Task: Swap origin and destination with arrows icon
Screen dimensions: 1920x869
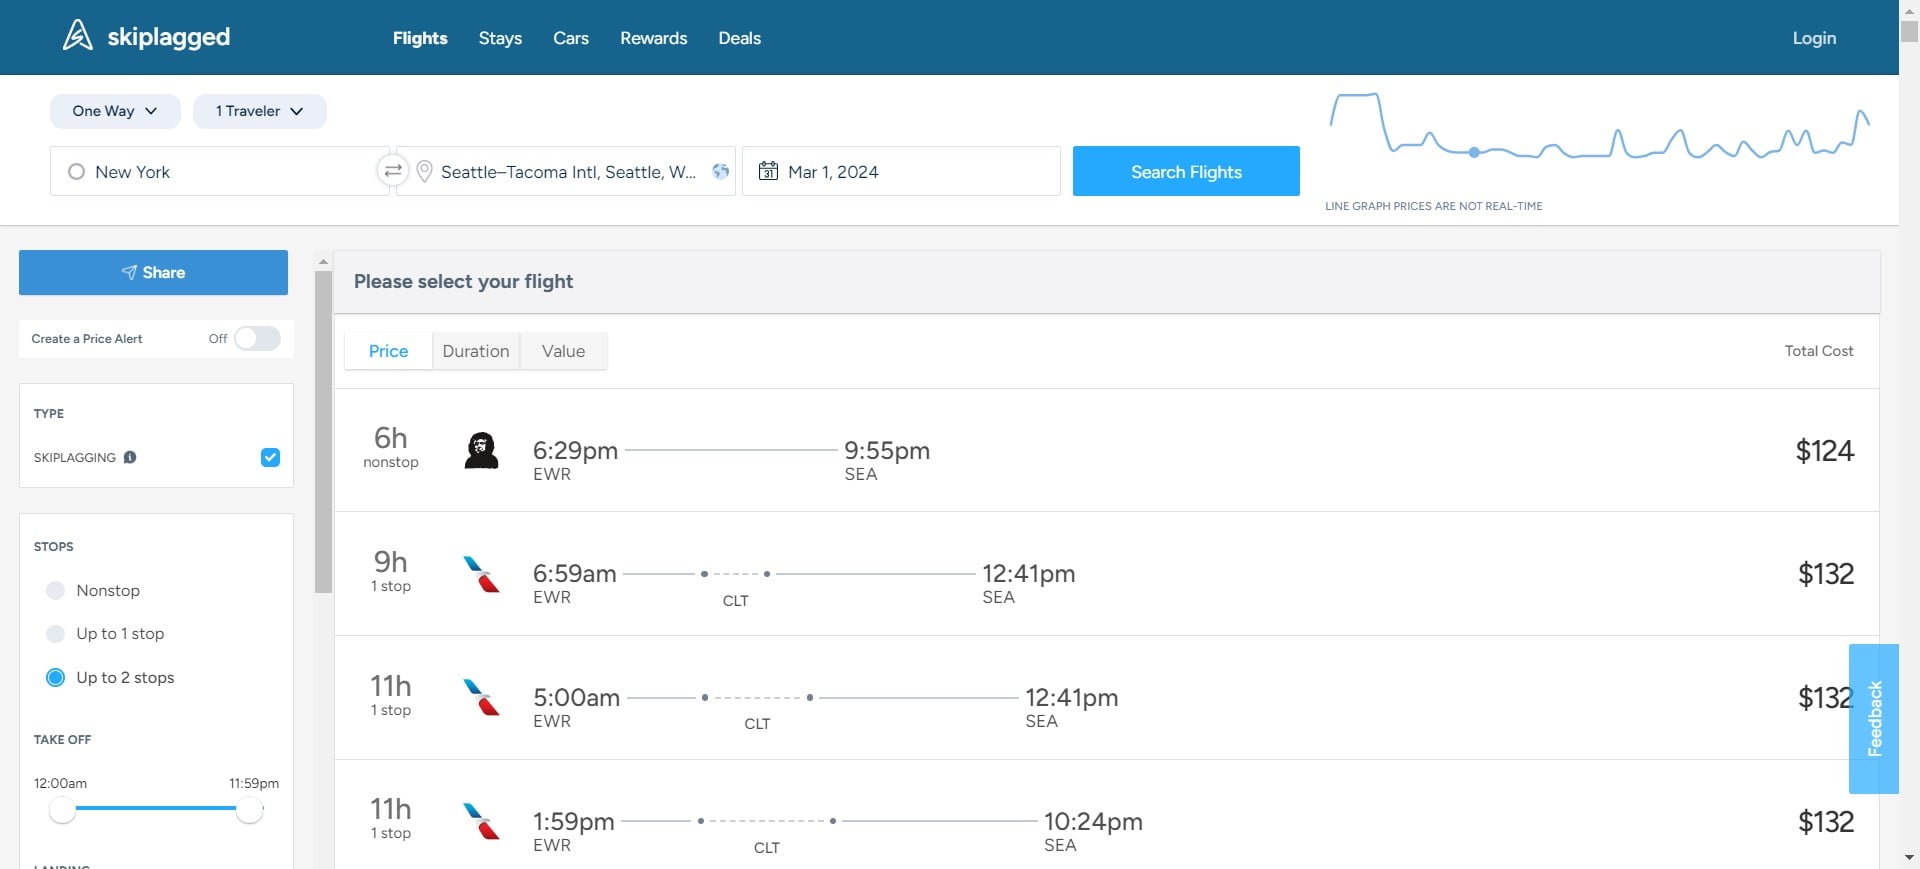Action: tap(393, 171)
